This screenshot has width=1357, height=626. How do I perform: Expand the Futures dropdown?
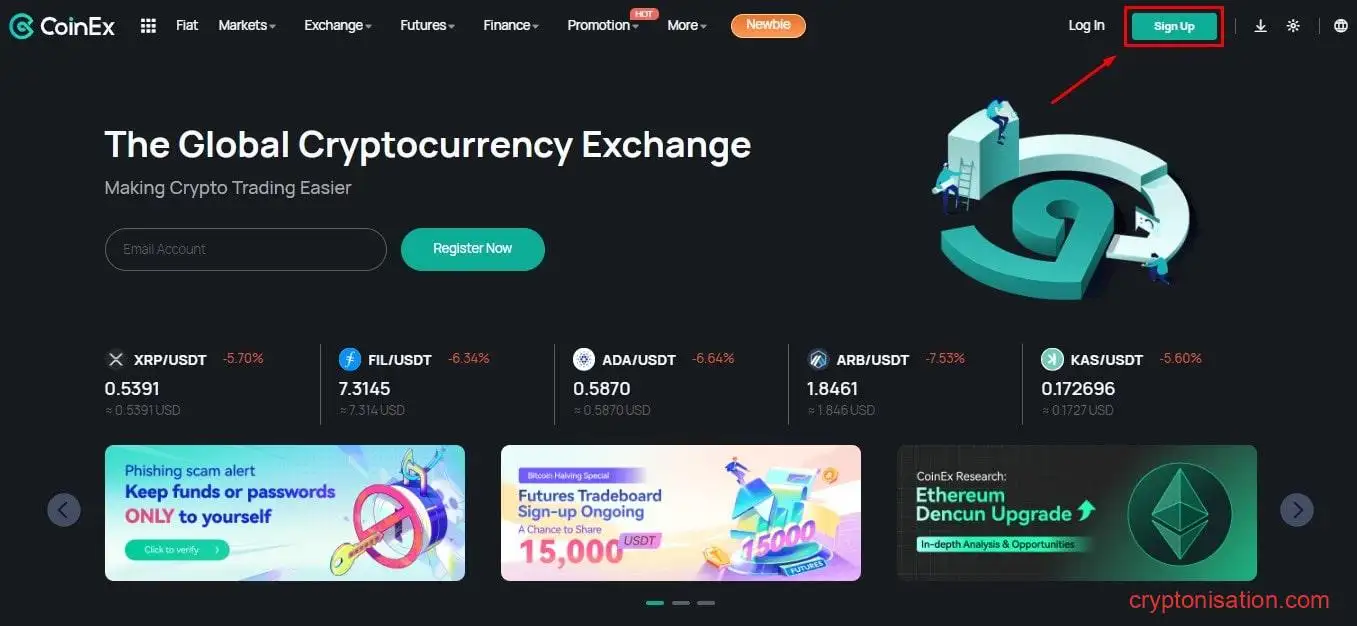[427, 26]
